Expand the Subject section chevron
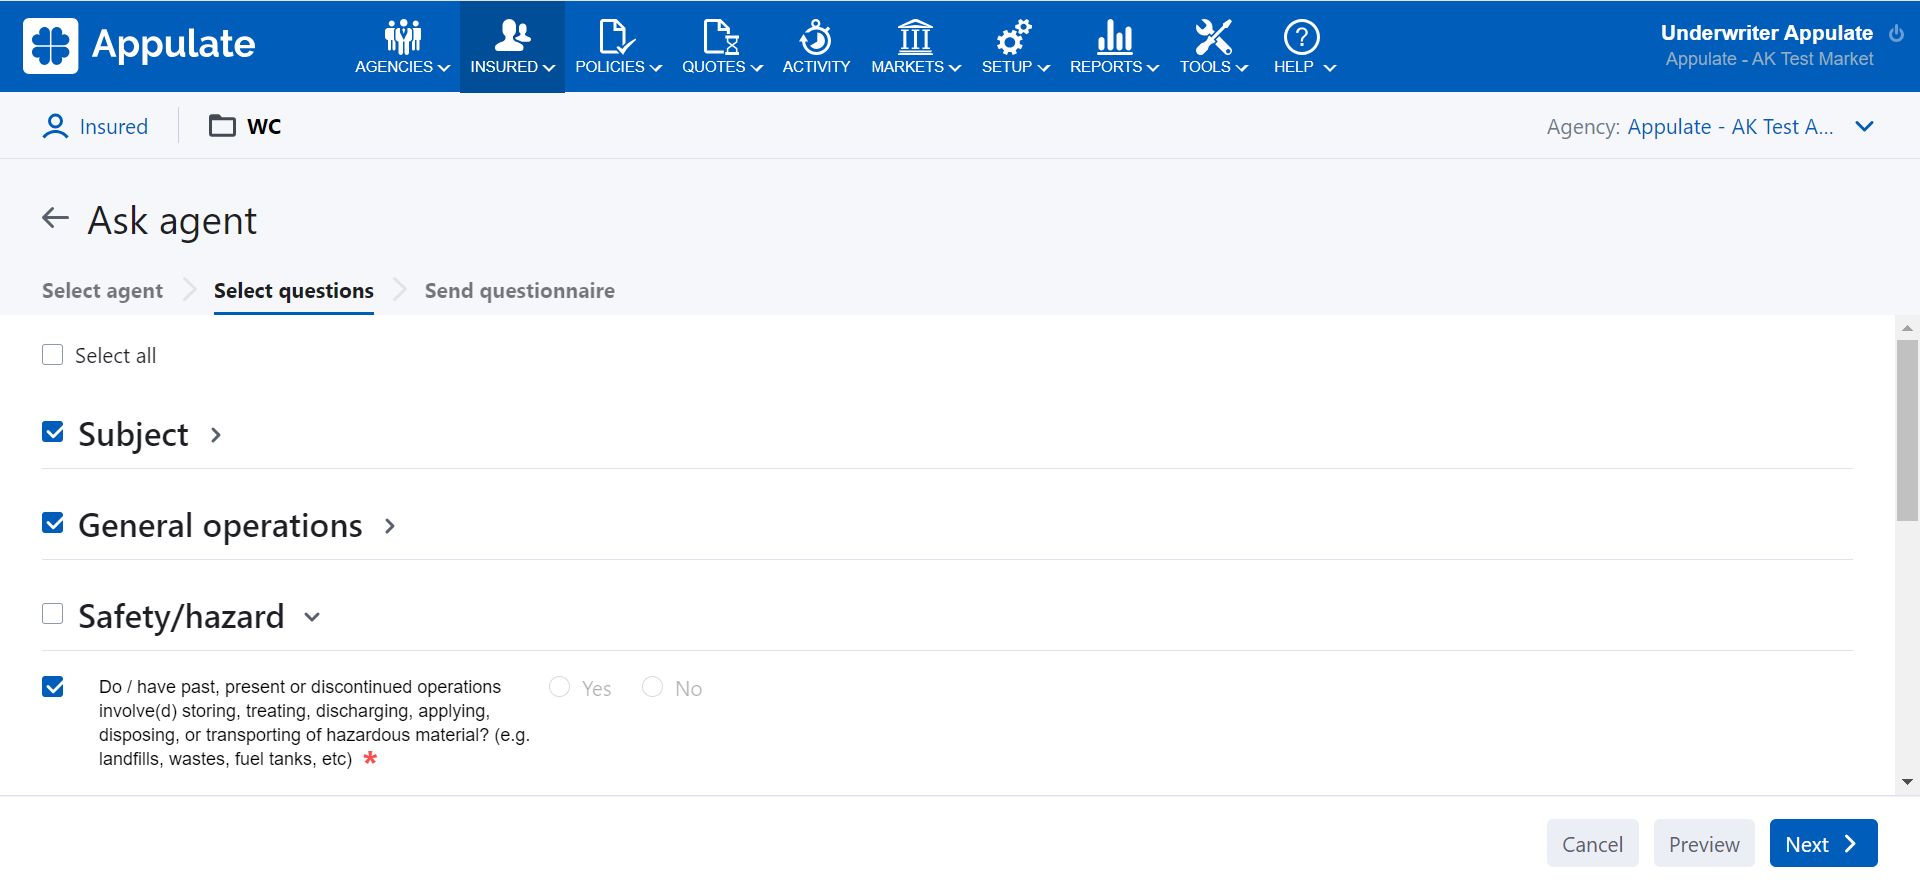Viewport: 1920px width, 890px height. (x=216, y=435)
